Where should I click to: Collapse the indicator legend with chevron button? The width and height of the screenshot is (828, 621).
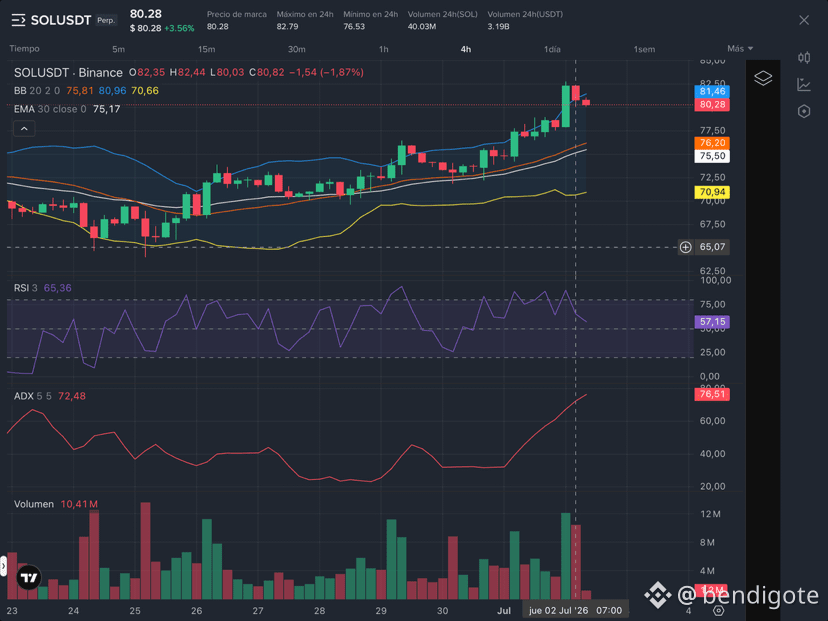[x=24, y=128]
